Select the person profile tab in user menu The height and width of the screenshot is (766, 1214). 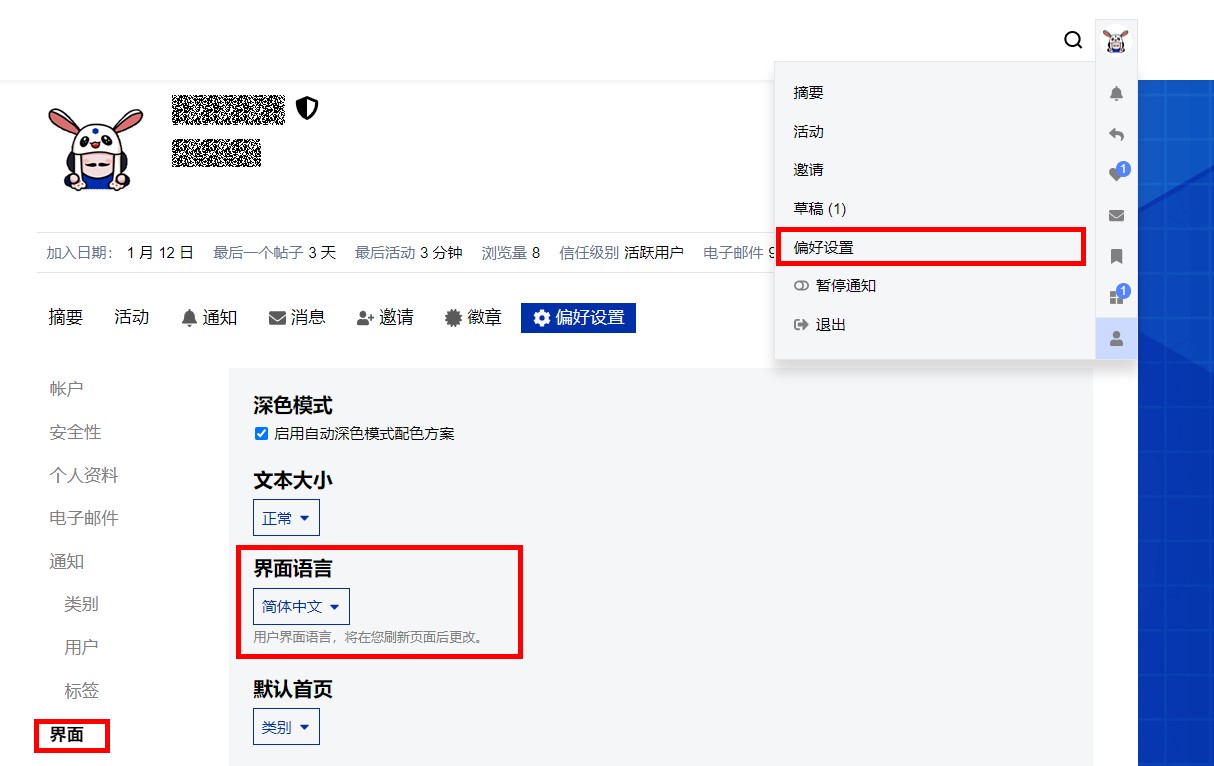pos(1116,339)
